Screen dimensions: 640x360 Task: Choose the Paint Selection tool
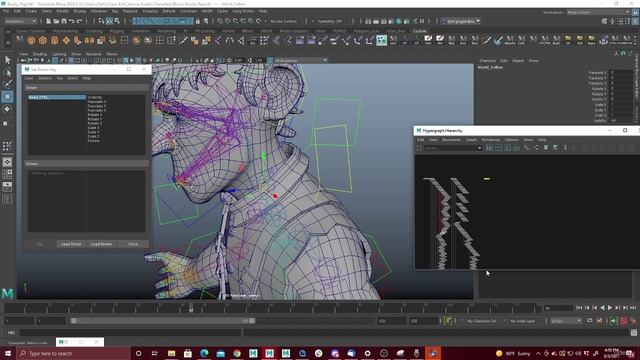pyautogui.click(x=7, y=84)
